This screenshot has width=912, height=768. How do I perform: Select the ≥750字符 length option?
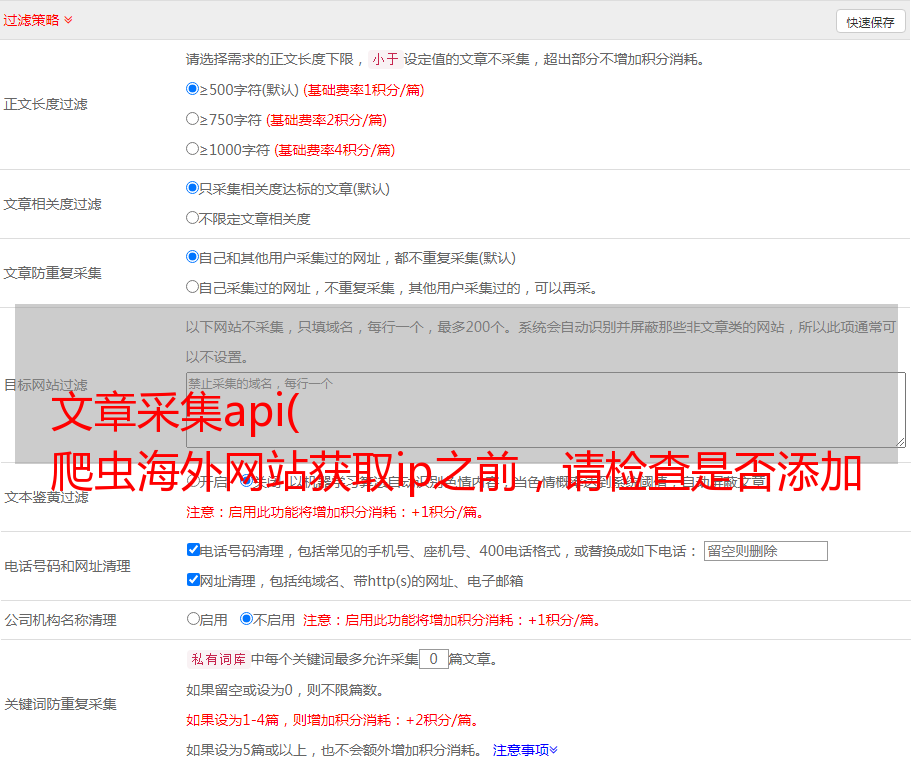(193, 119)
